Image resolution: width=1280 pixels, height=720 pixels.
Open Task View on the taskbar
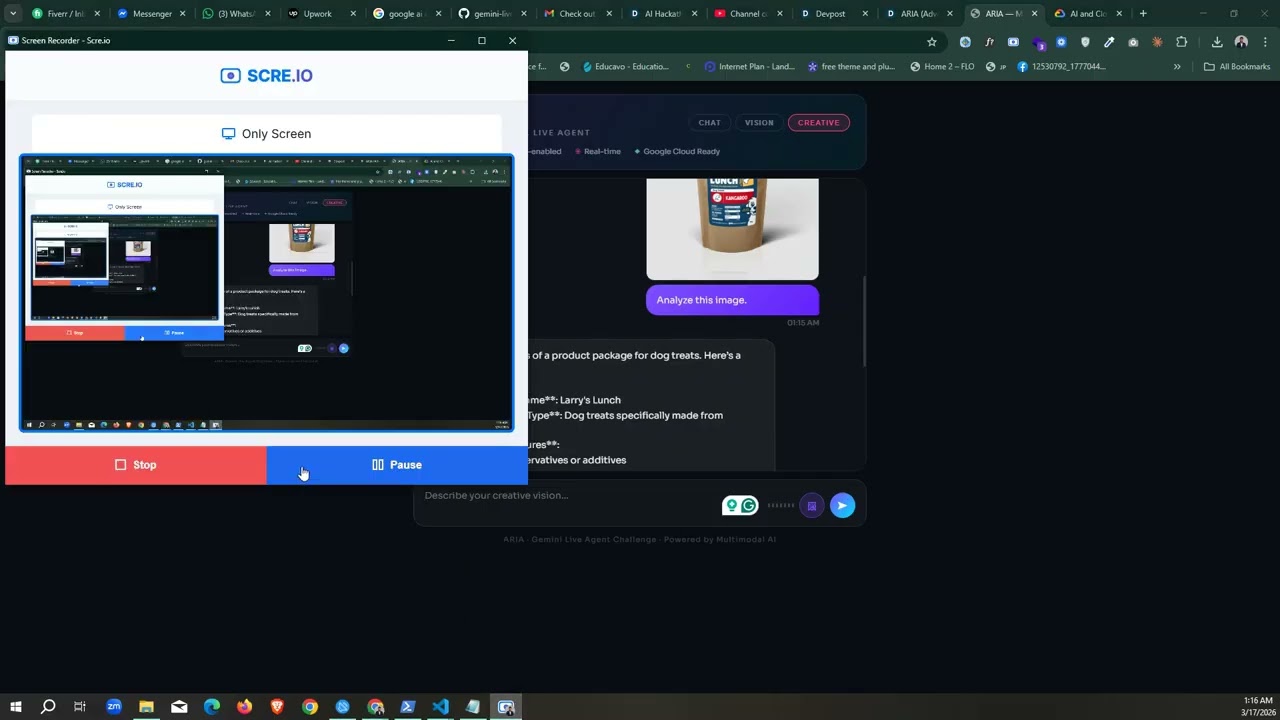(x=80, y=707)
